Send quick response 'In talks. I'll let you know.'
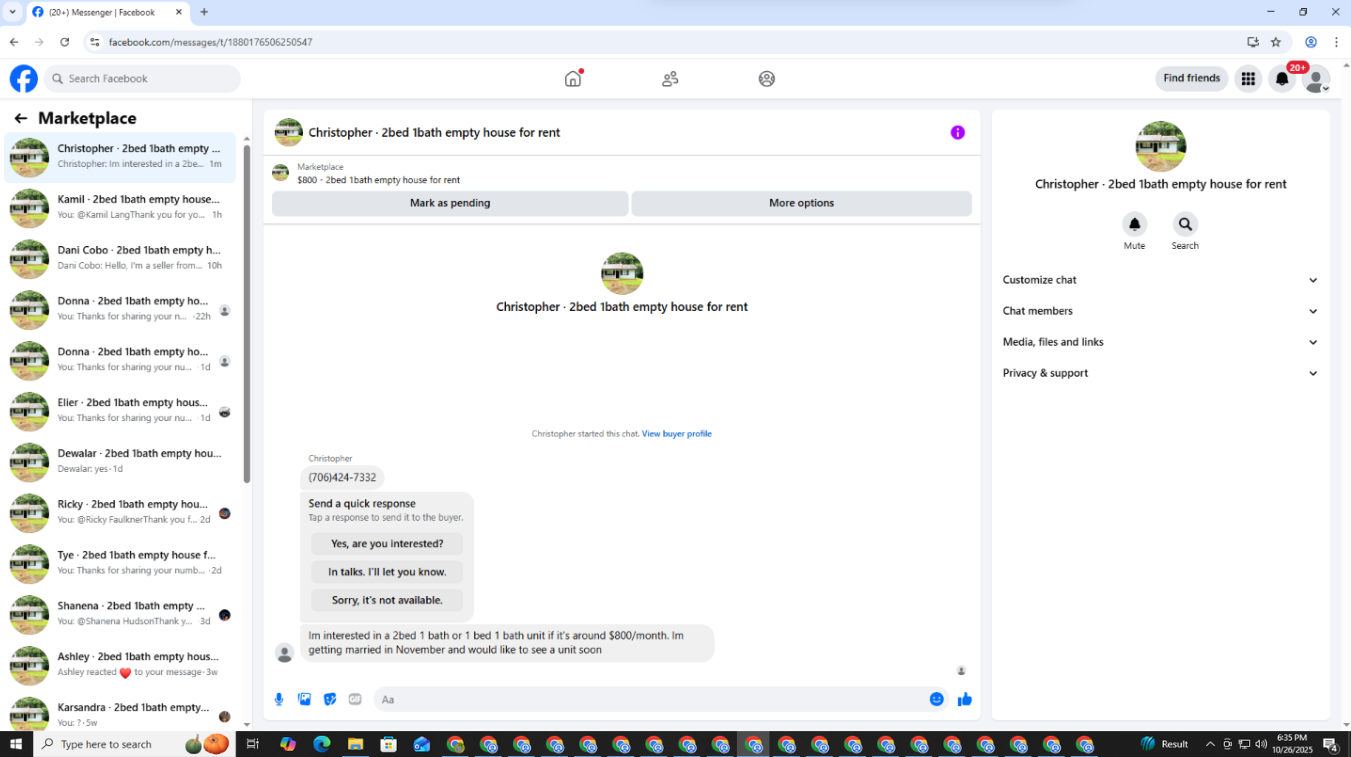The image size is (1351, 757). click(387, 572)
